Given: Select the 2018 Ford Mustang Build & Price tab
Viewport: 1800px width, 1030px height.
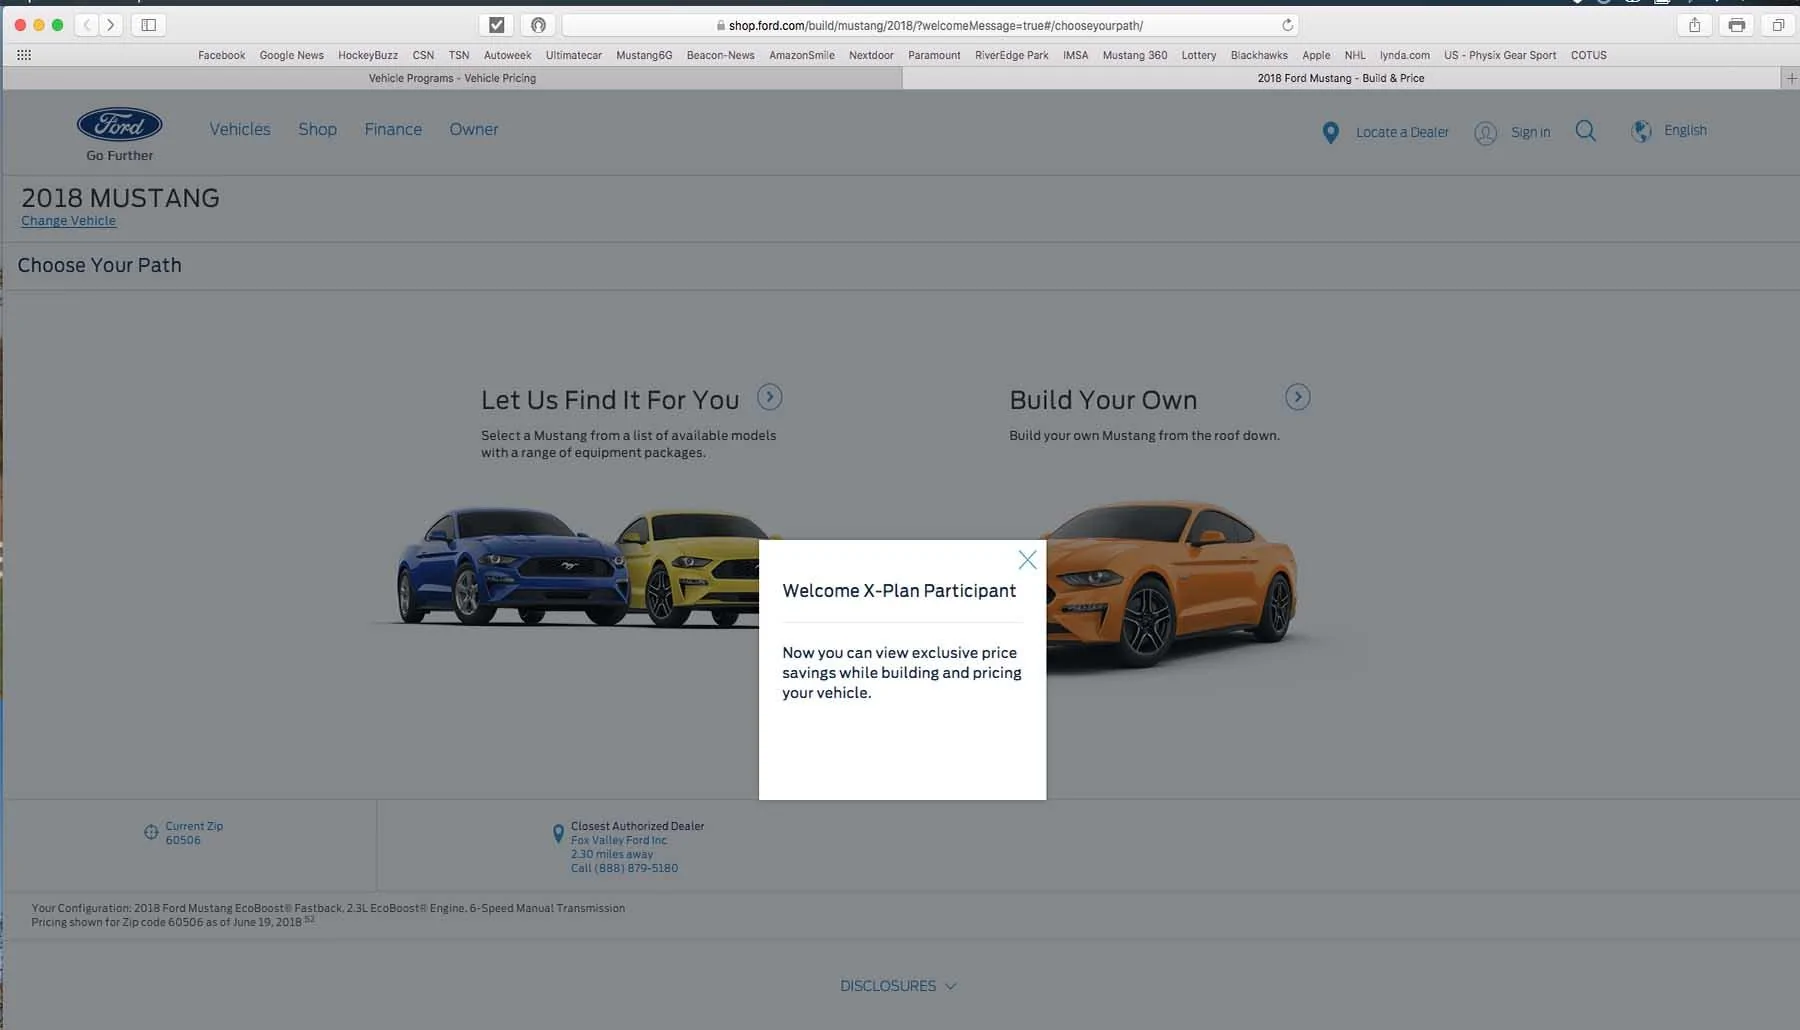Looking at the screenshot, I should point(1341,78).
